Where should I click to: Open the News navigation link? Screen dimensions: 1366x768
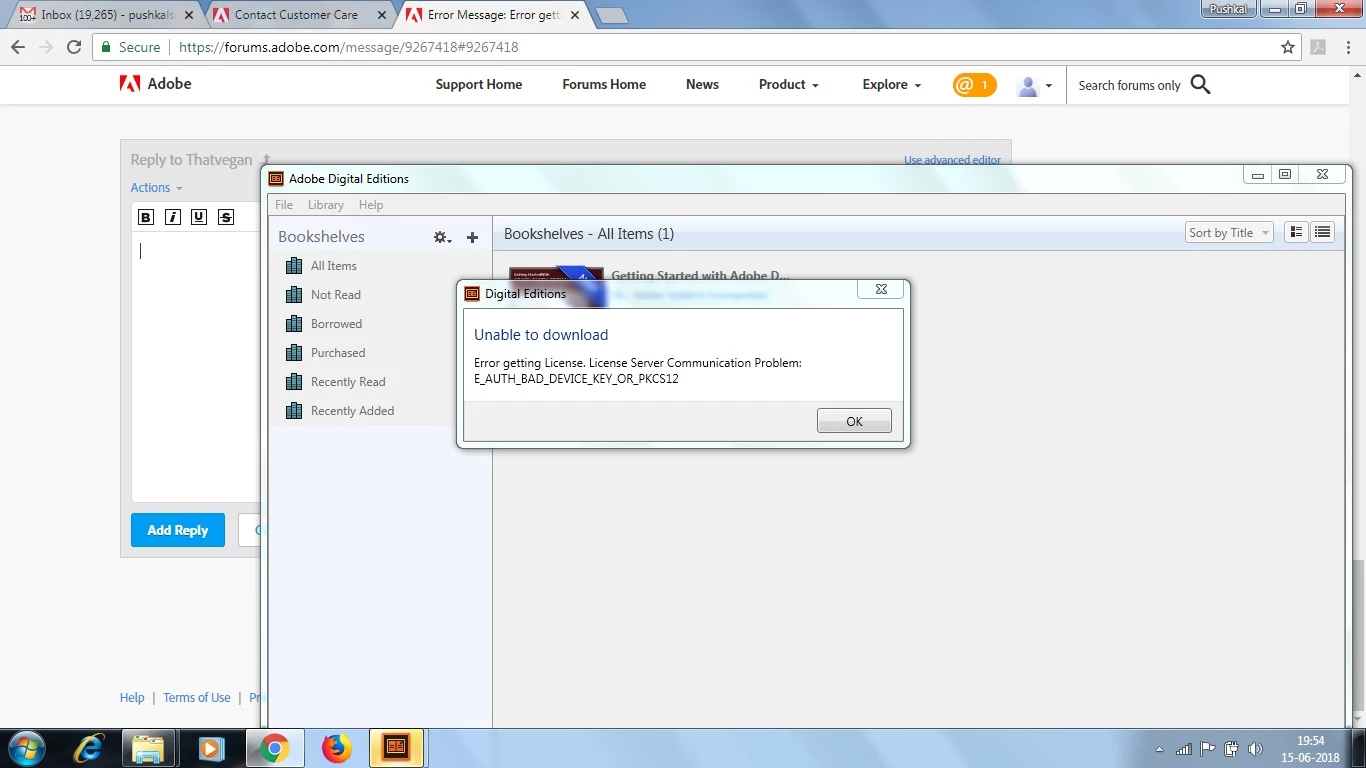click(702, 85)
